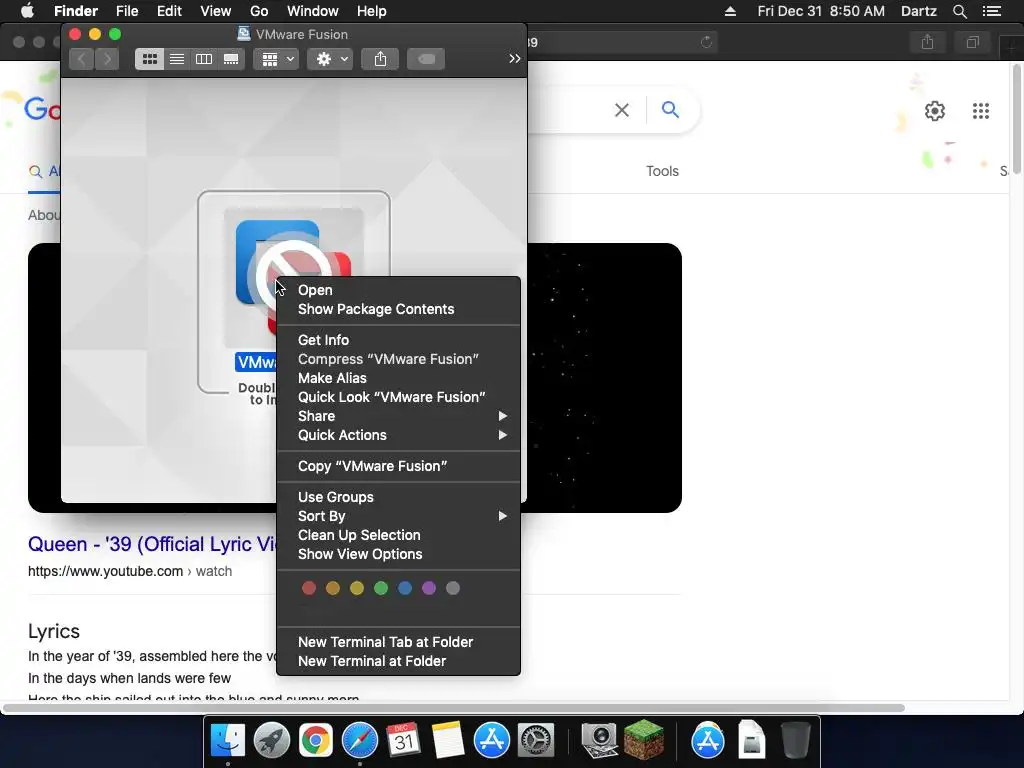
Task: Open Minecraft from the Dock
Action: pos(644,739)
